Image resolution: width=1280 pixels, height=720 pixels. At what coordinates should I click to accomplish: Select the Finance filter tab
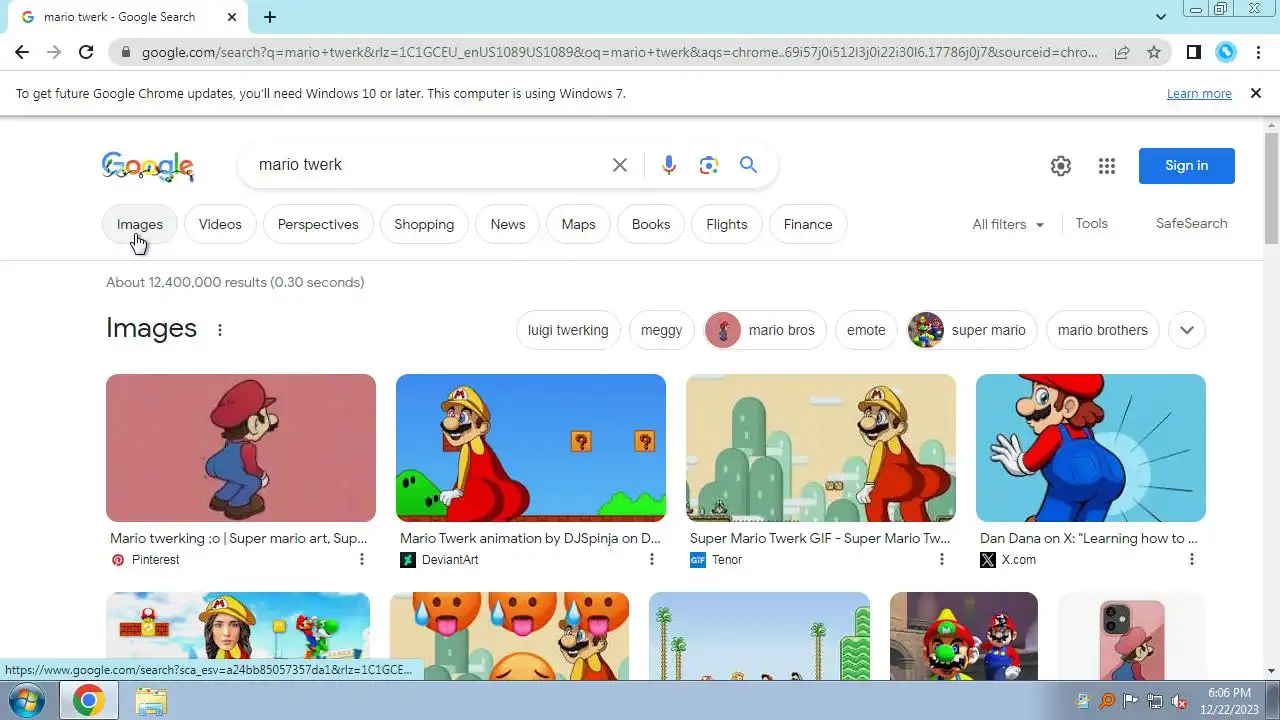coord(808,224)
